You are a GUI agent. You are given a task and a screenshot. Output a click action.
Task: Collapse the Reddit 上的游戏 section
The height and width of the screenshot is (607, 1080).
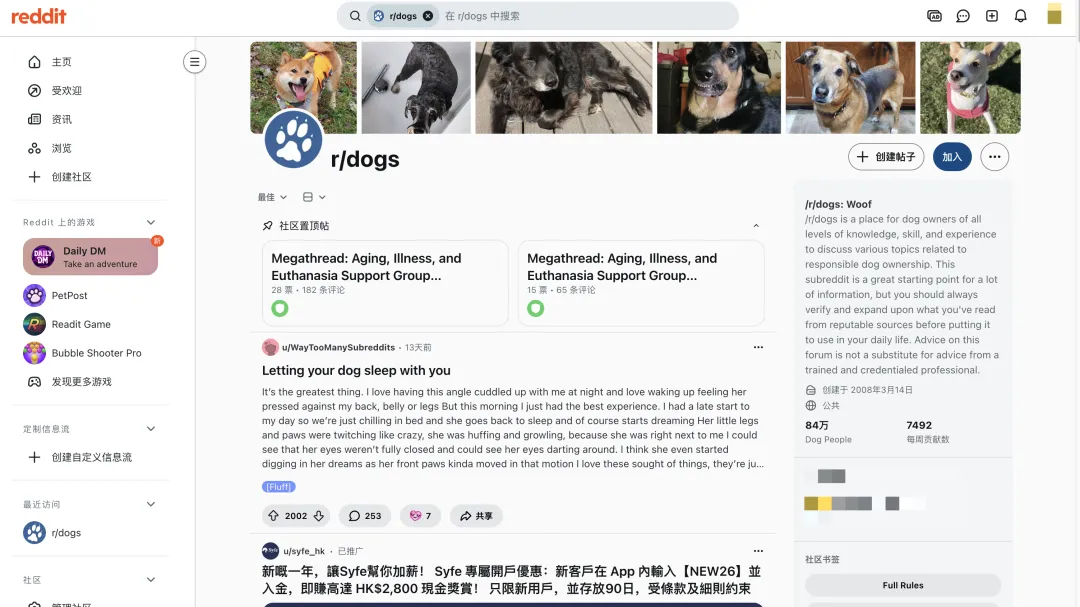[151, 222]
